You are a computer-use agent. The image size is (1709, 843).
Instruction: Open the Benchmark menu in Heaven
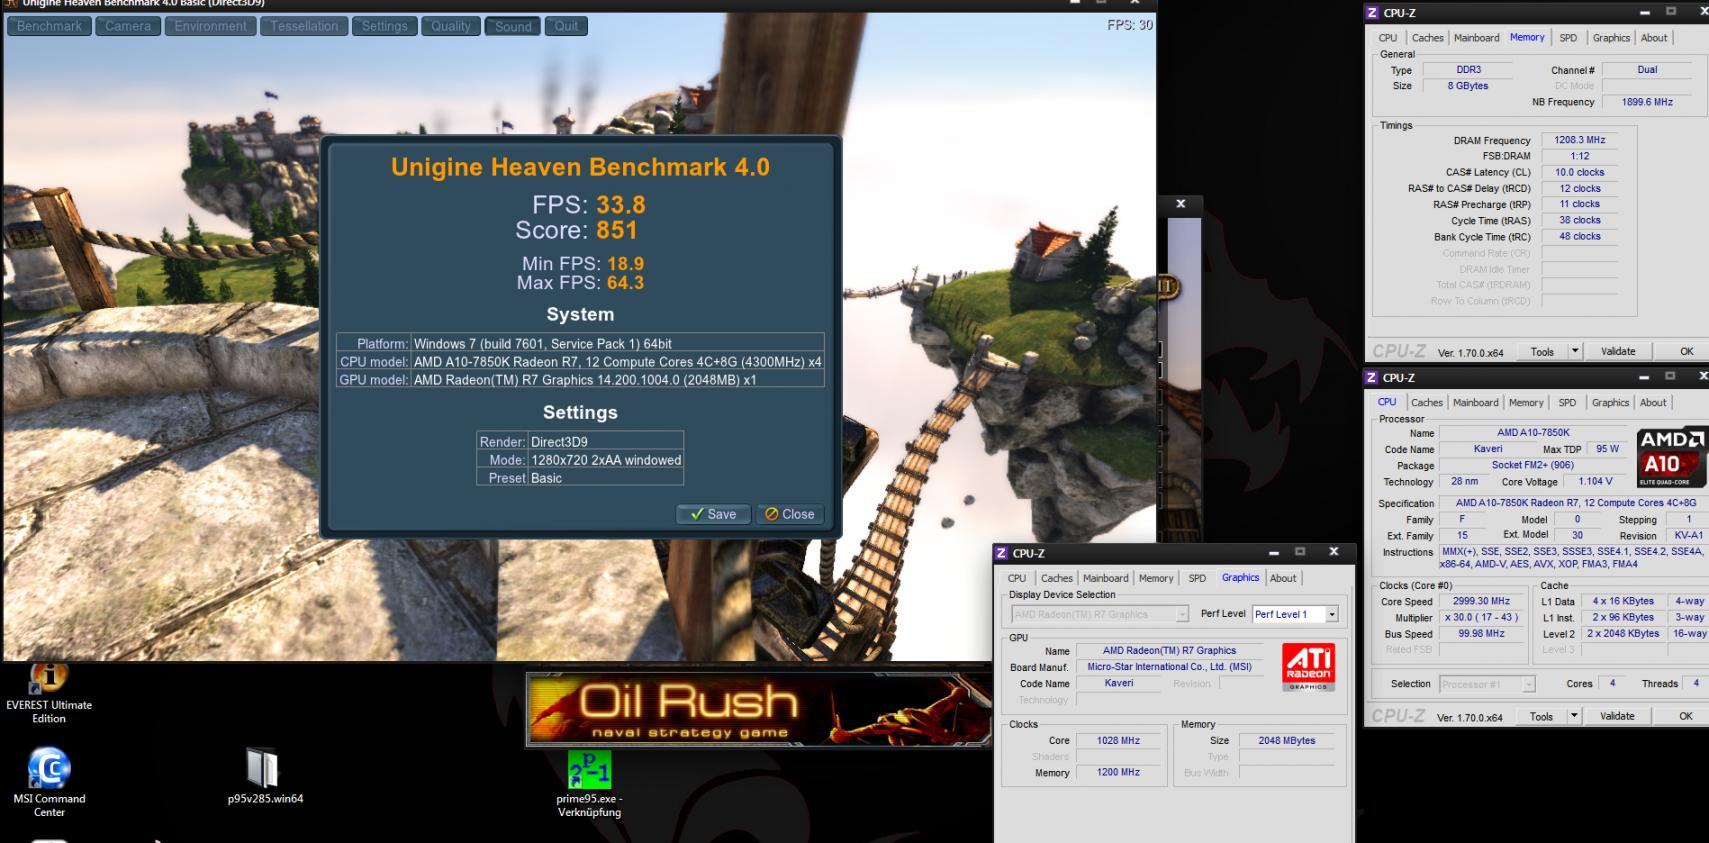49,26
